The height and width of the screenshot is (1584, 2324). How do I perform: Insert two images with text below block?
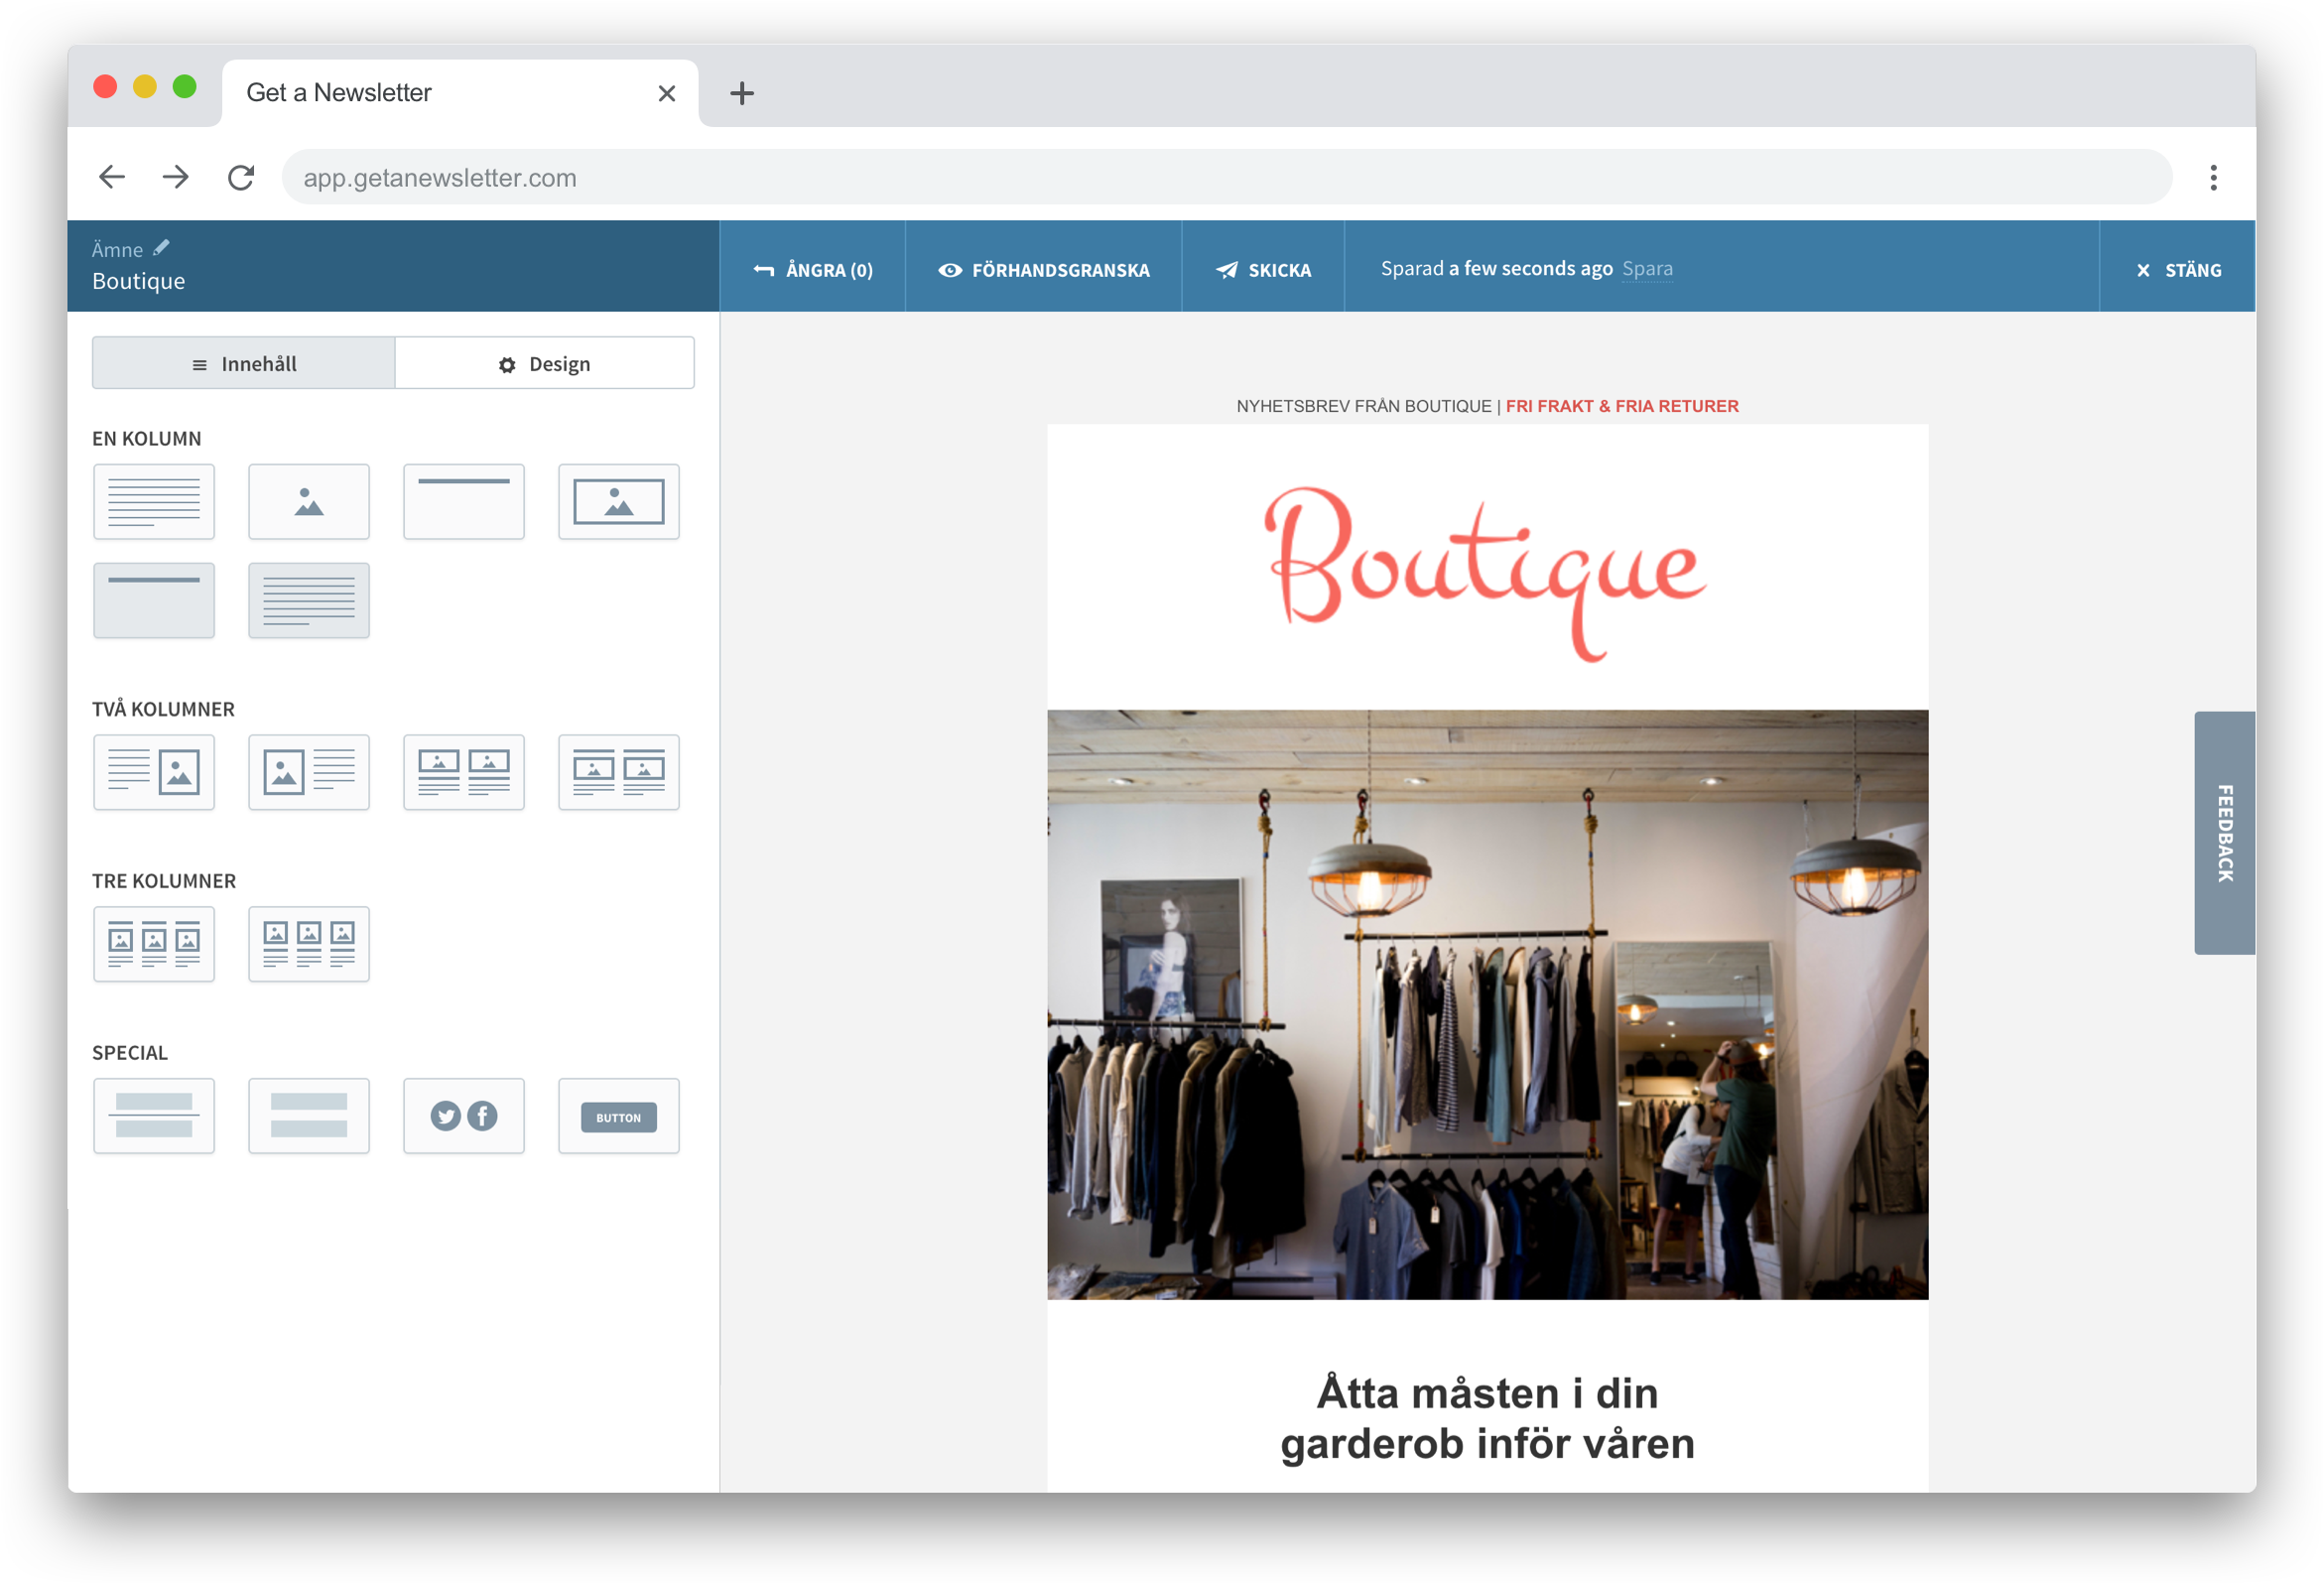click(464, 772)
